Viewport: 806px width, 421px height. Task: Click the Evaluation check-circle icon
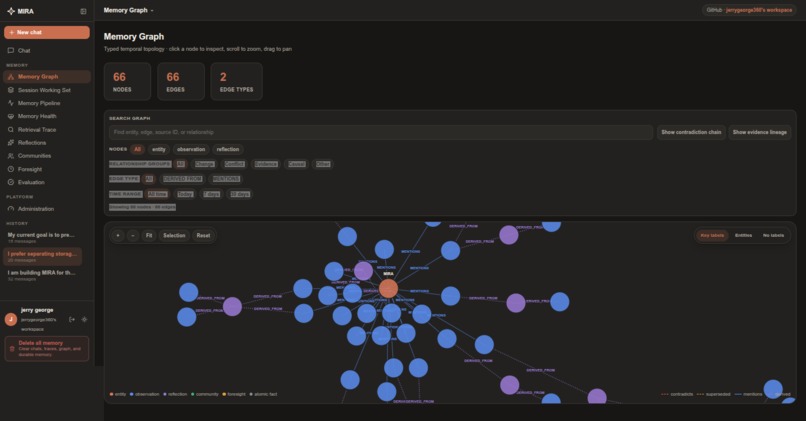click(11, 182)
